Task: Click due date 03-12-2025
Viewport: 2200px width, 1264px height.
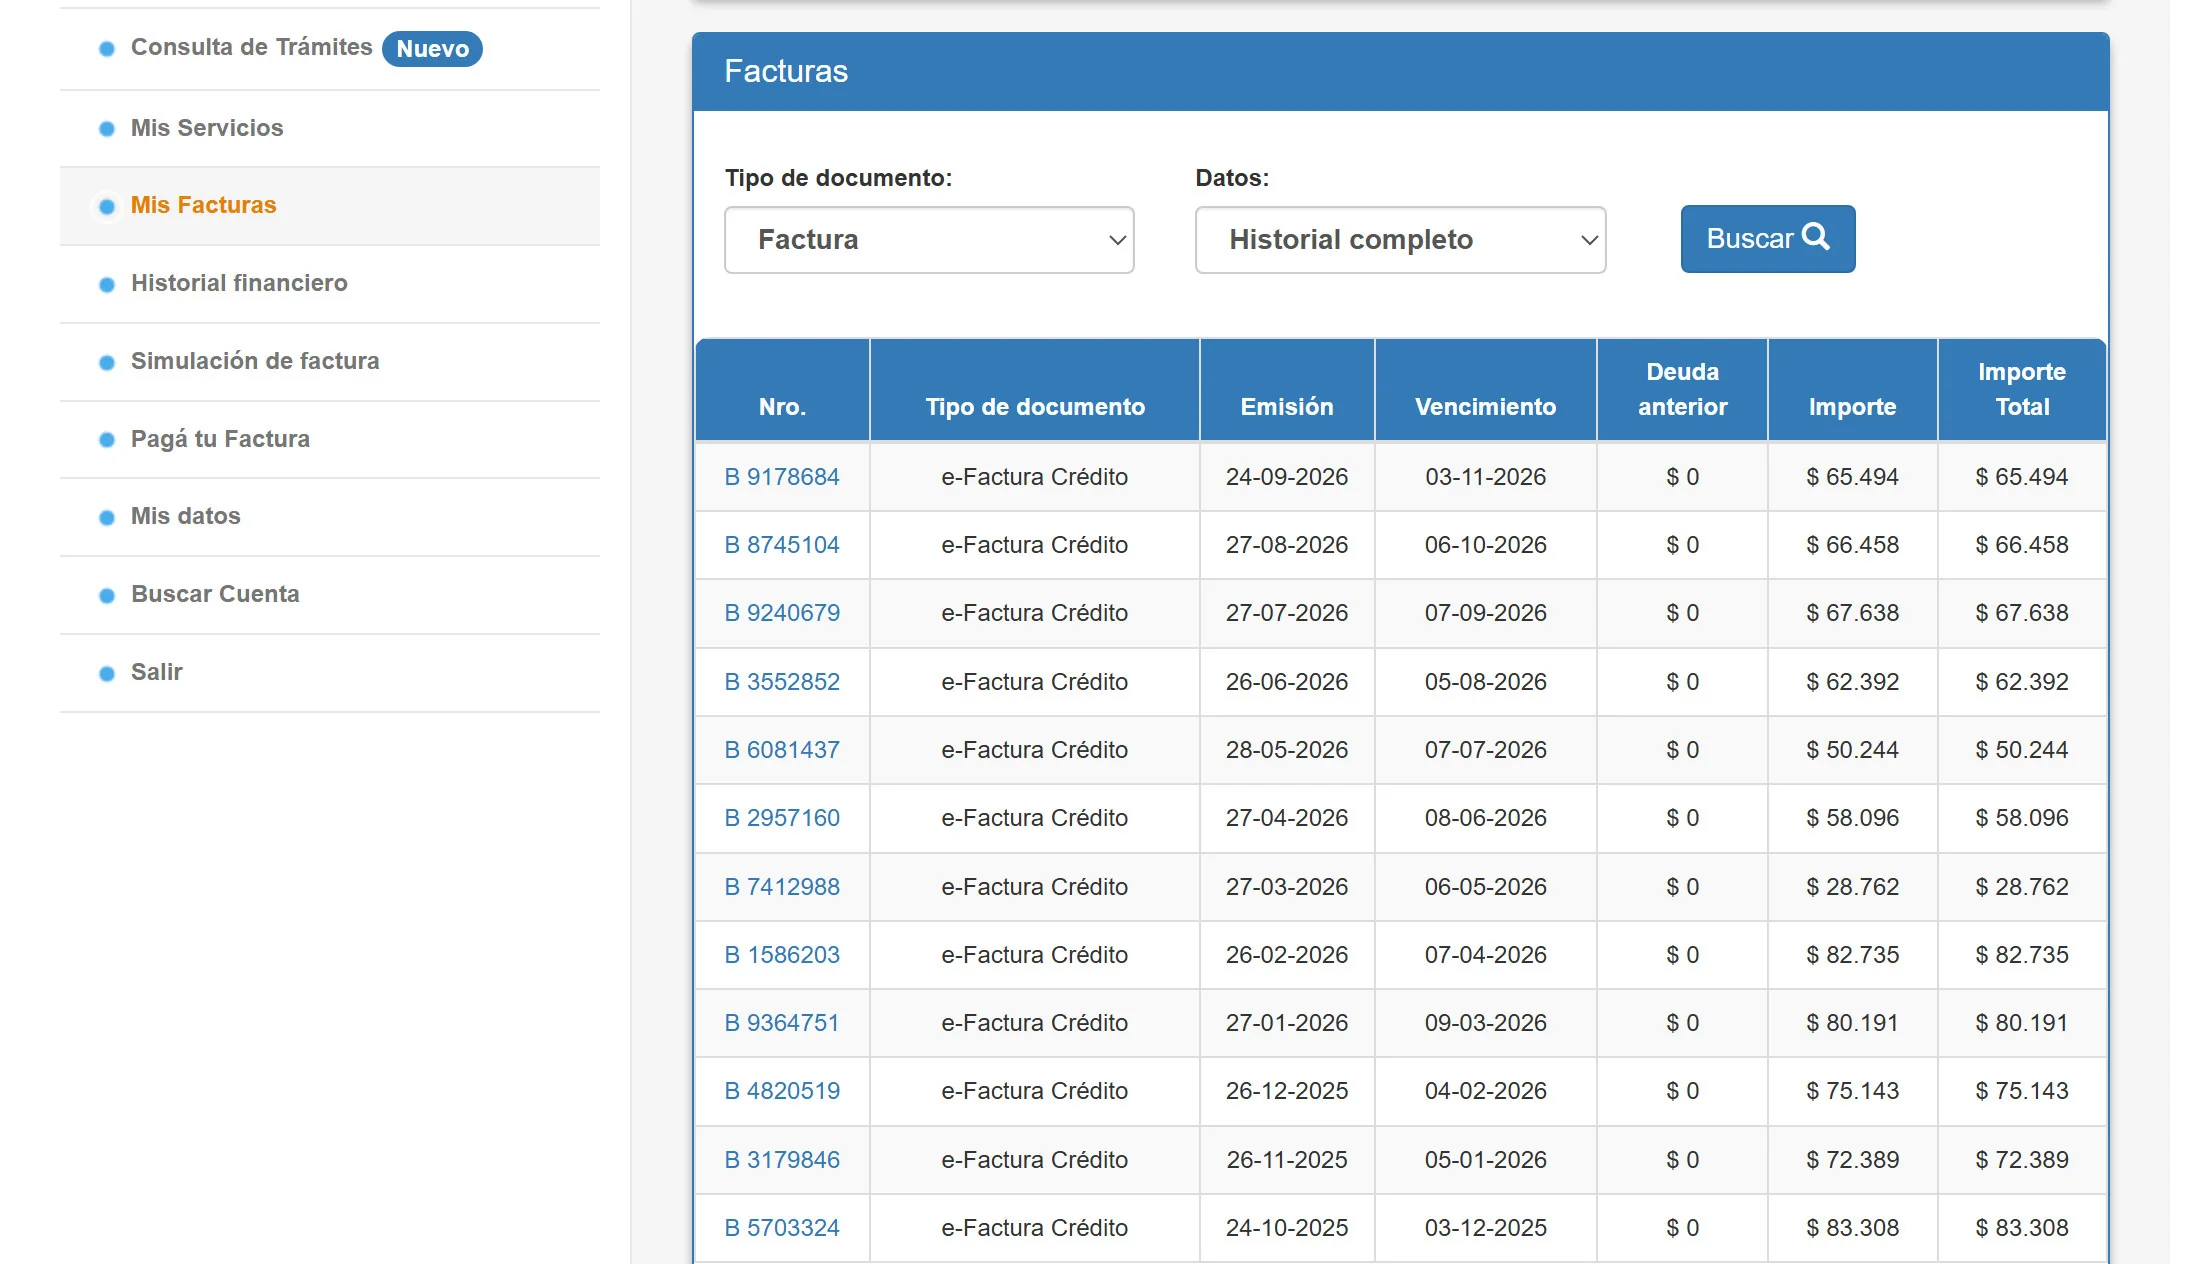Action: tap(1485, 1228)
